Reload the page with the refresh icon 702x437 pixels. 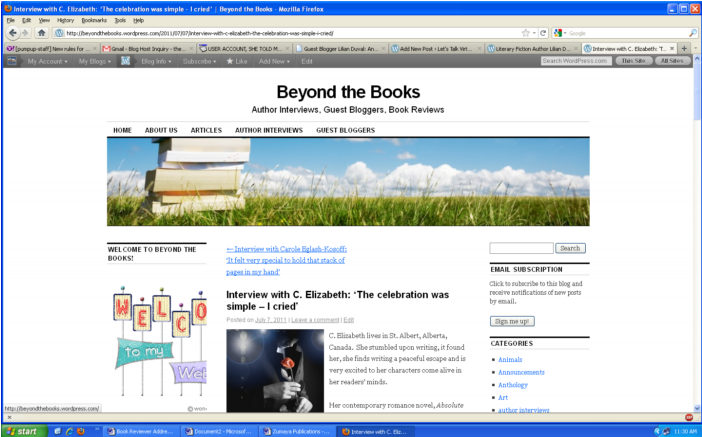click(543, 32)
